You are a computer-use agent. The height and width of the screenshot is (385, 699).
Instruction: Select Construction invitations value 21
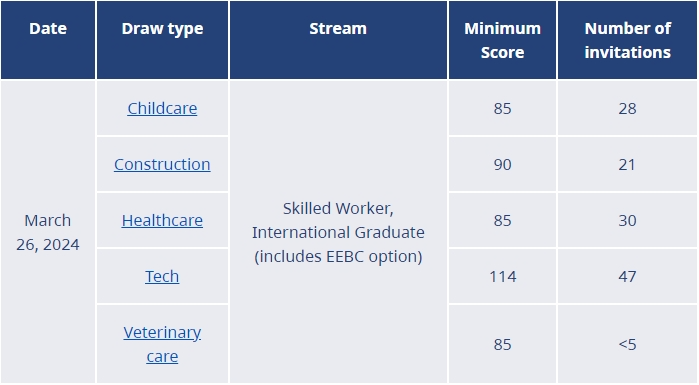[x=627, y=164]
